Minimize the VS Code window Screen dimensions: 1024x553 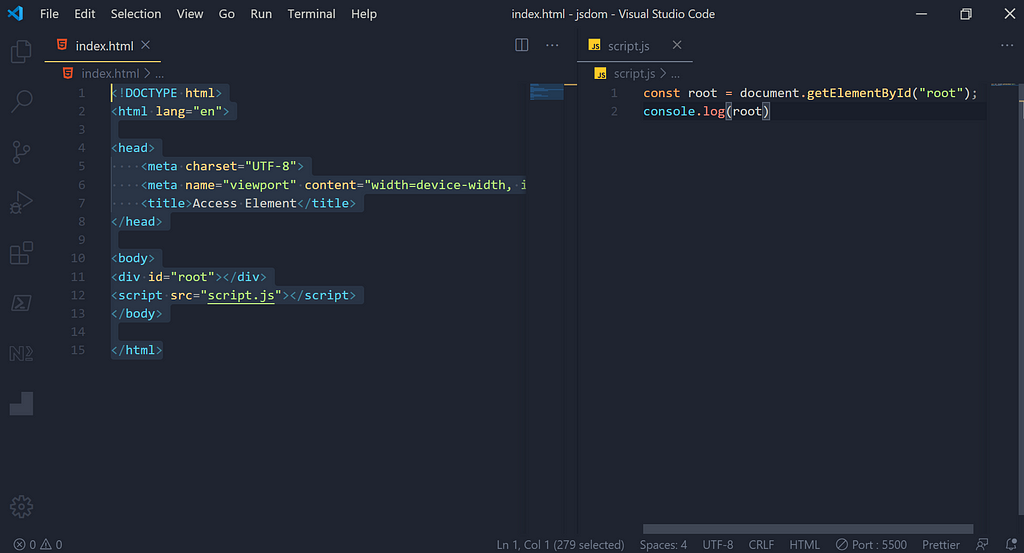[x=921, y=14]
